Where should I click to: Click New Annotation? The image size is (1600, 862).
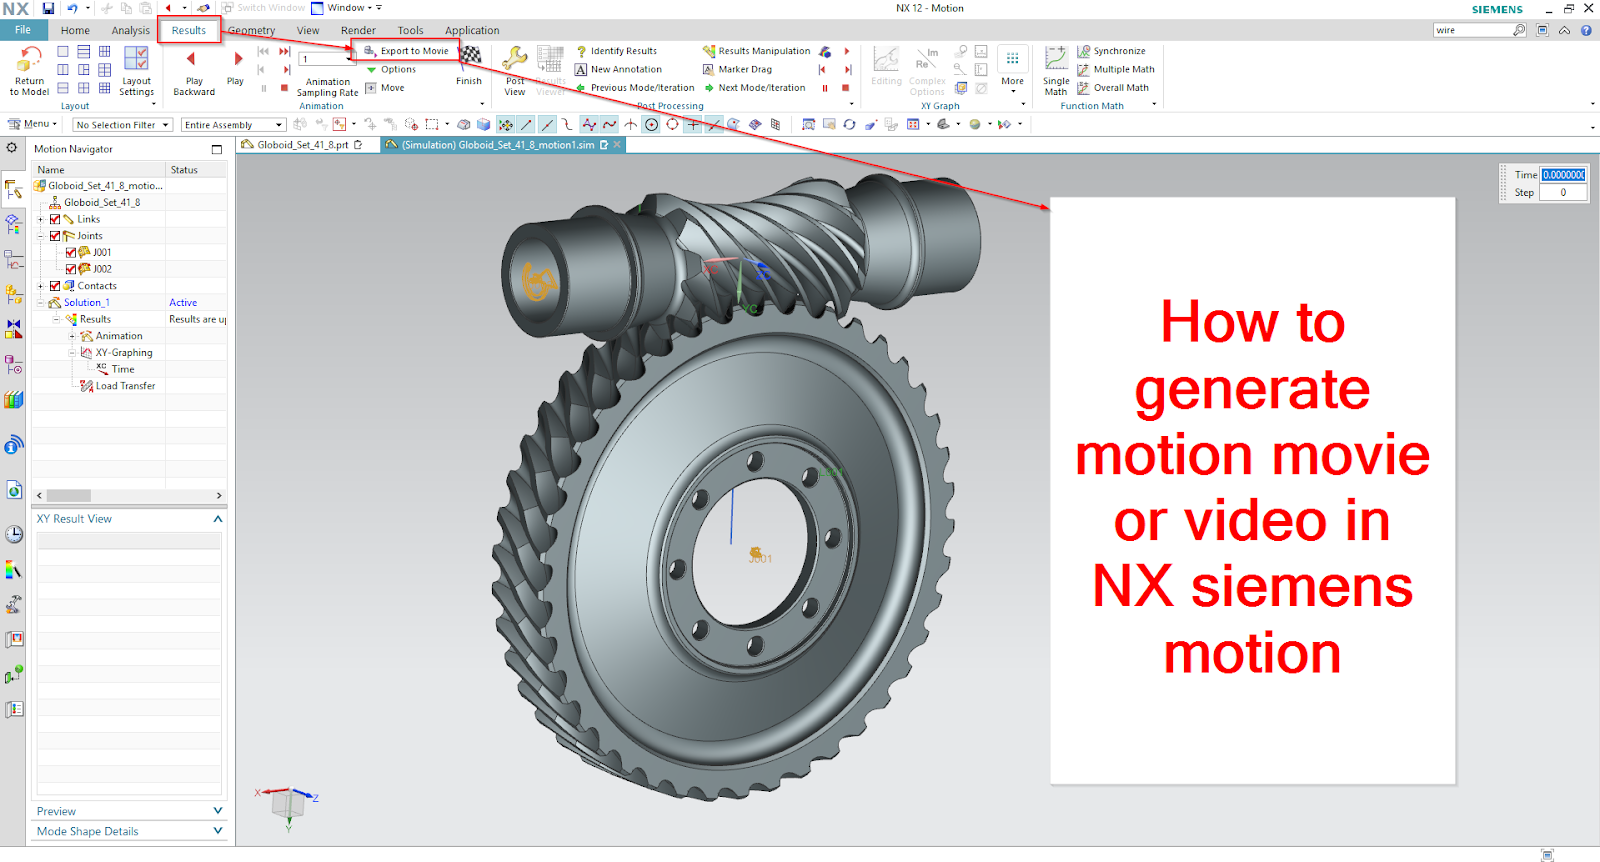618,69
